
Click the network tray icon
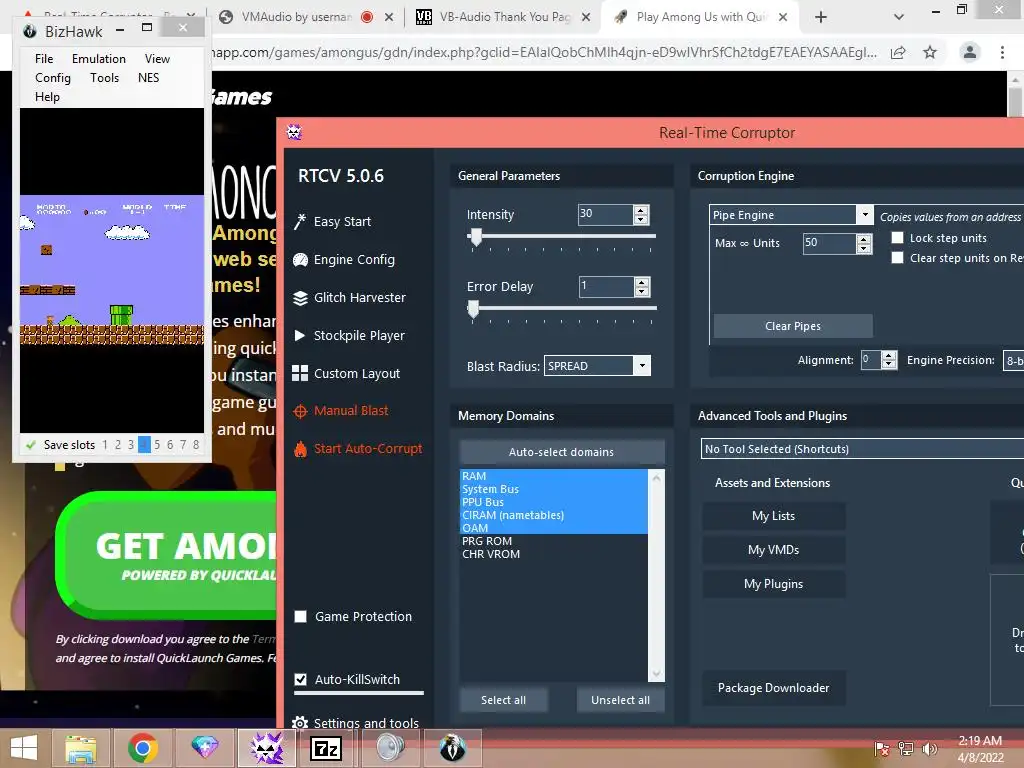(906, 749)
